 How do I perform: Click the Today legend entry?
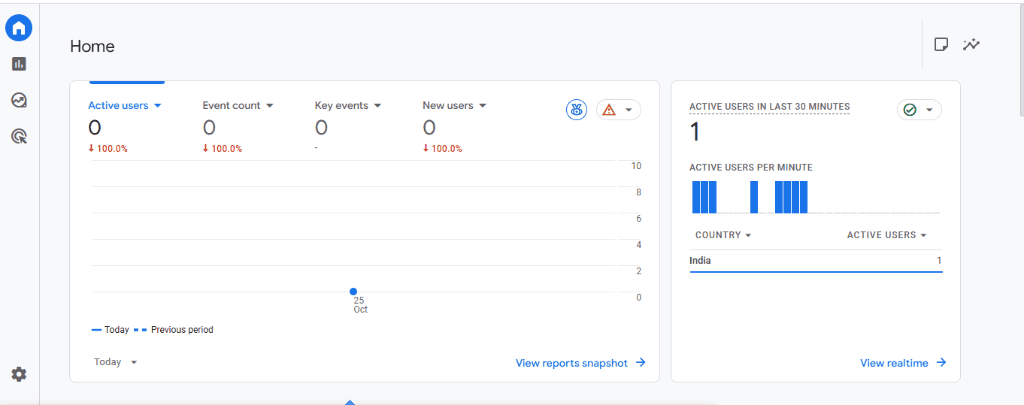click(110, 330)
